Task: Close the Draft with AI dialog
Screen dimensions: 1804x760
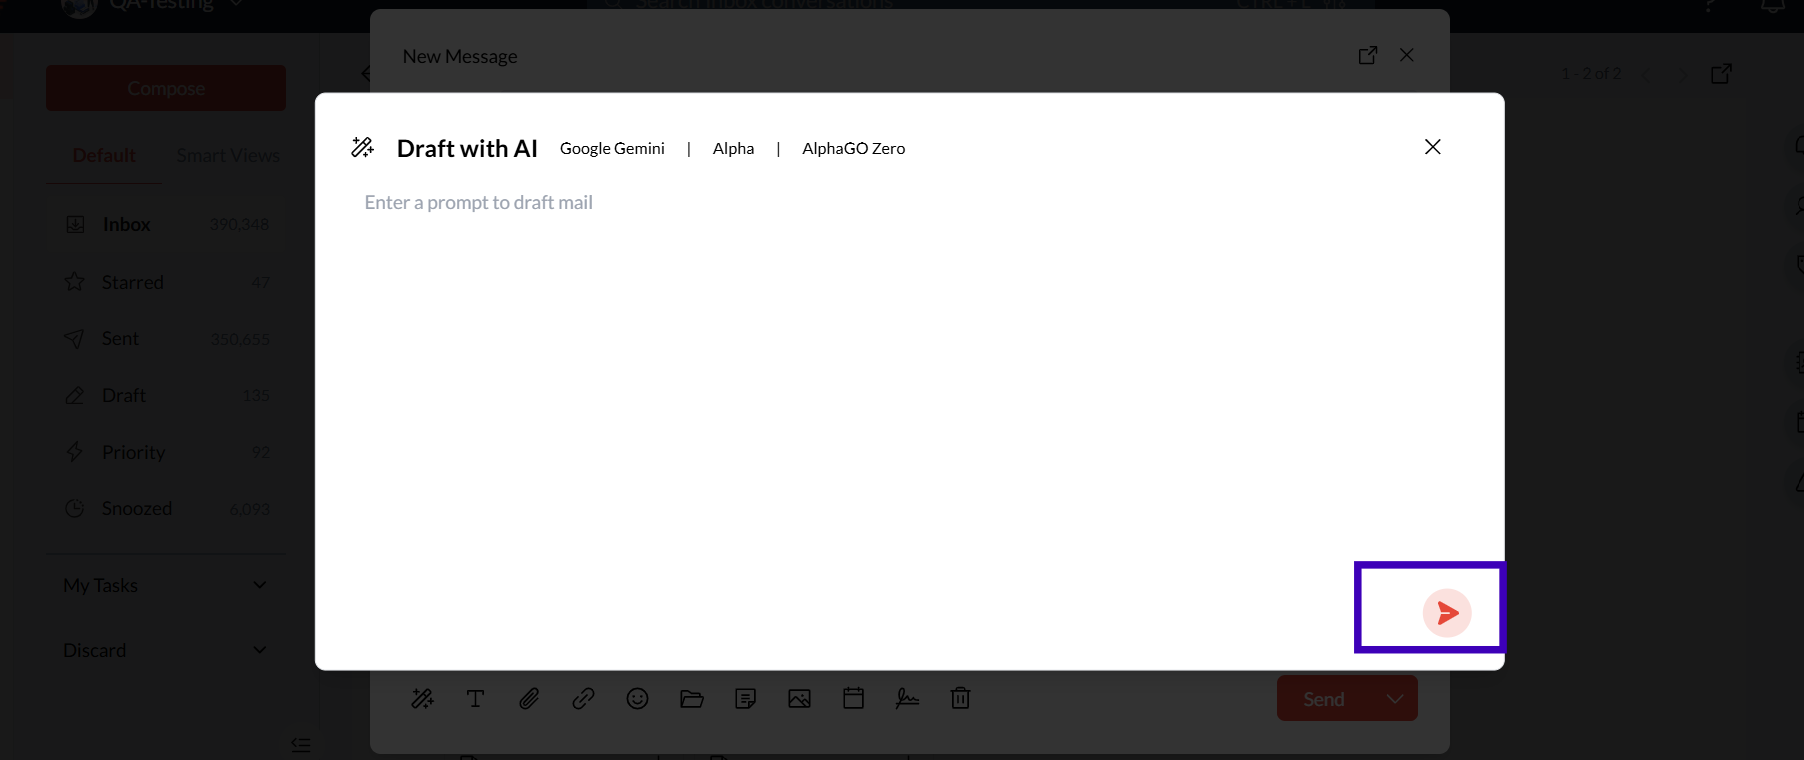Action: click(1433, 147)
